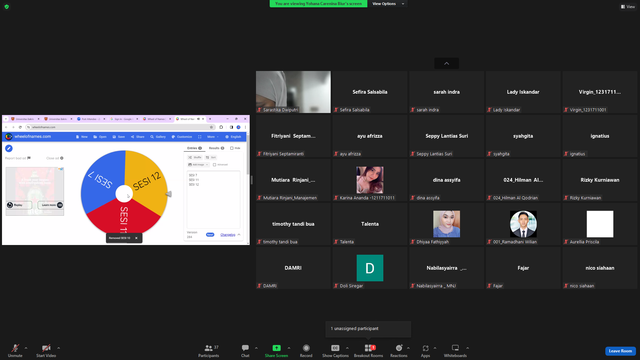
Task: Click the Shuffle entries button
Action: 195,157
